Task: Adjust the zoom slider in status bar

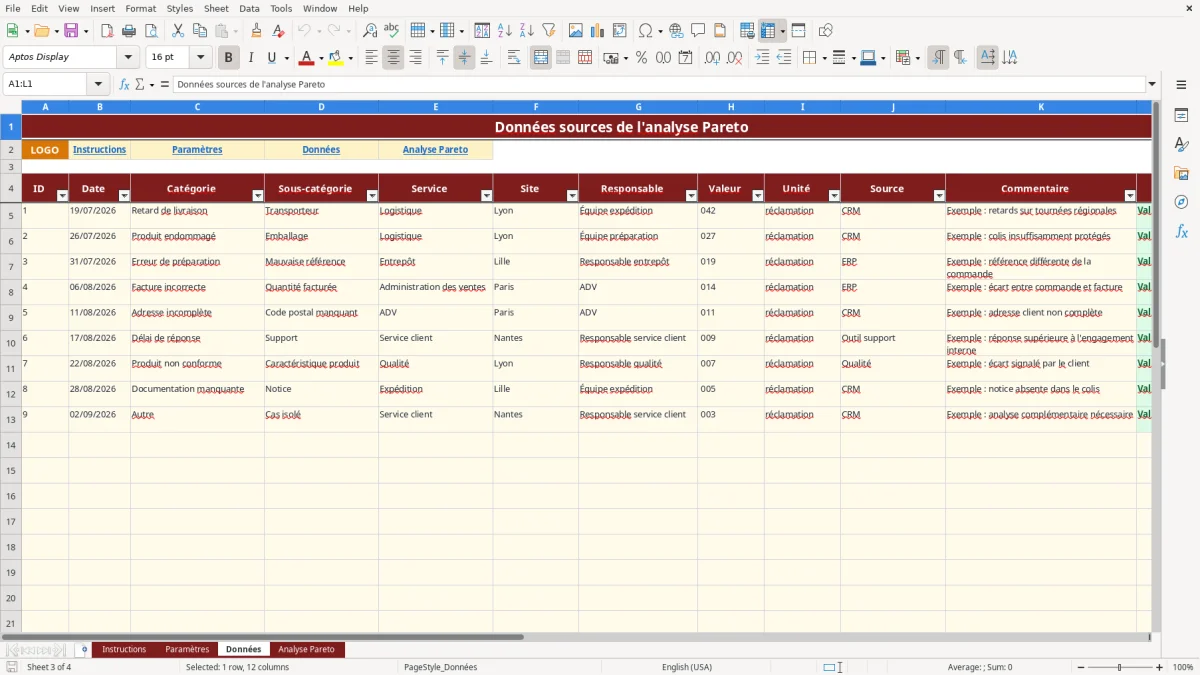Action: point(1119,667)
